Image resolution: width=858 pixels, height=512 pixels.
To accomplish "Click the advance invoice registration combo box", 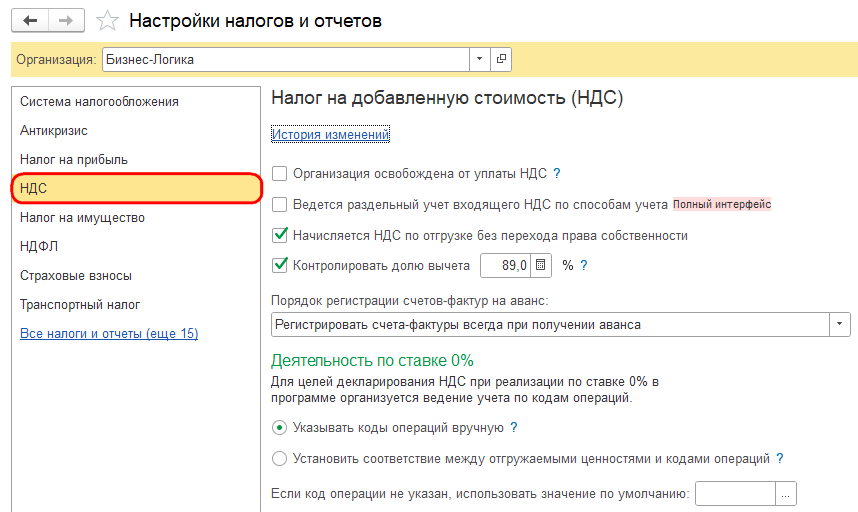I will click(x=550, y=324).
